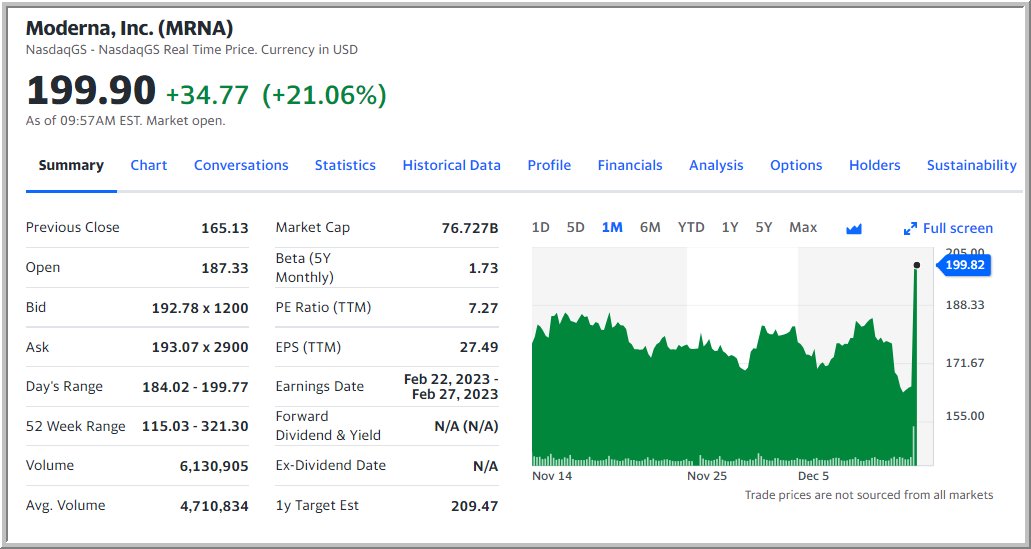Click PE Ratio value 7.27
The height and width of the screenshot is (549, 1031).
point(483,308)
